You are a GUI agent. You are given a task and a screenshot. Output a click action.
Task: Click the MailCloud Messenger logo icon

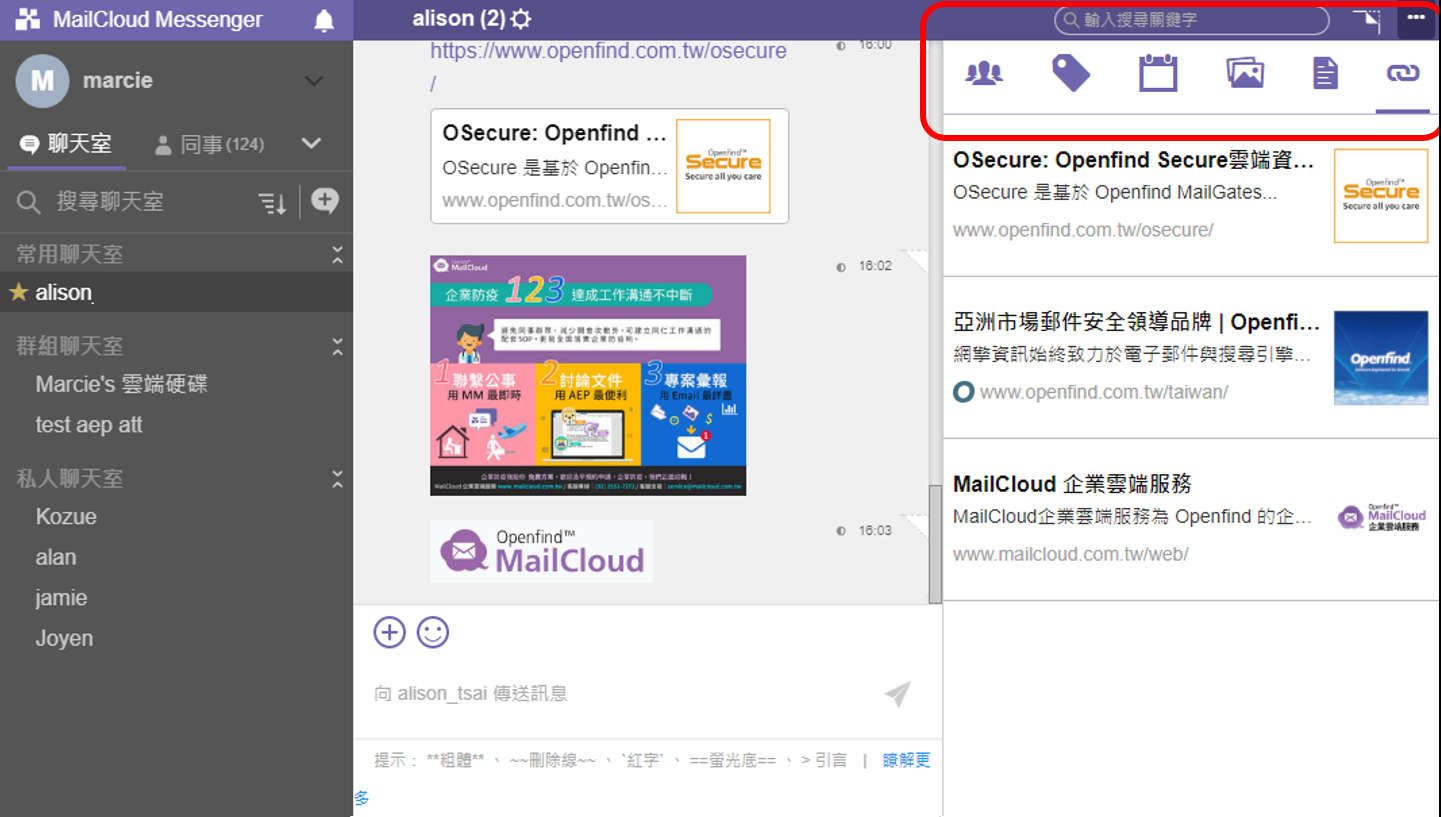(28, 20)
